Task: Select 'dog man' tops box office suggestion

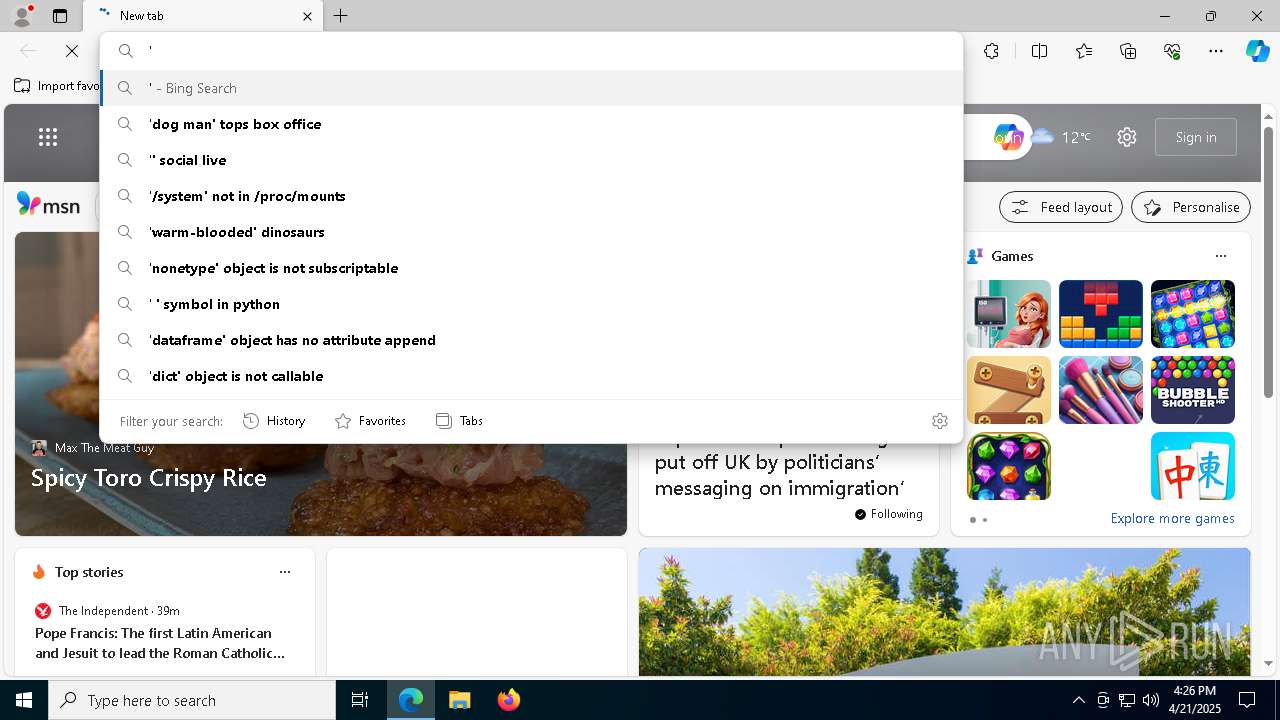Action: (x=531, y=124)
